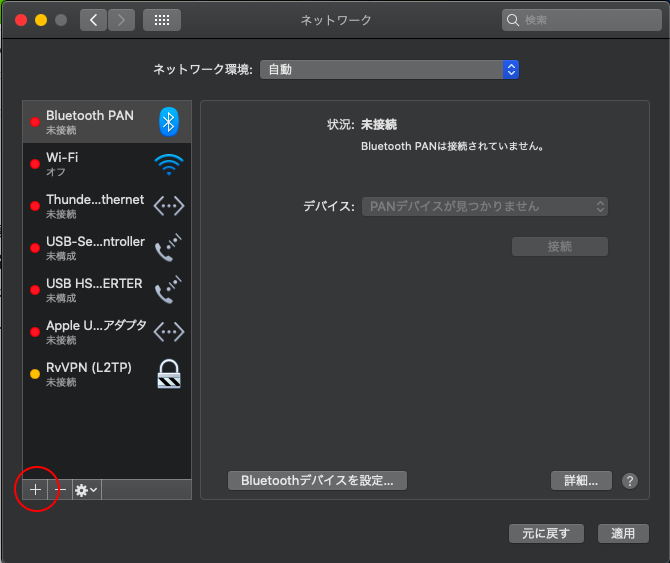Viewport: 670px width, 563px height.
Task: Open the help question mark button
Action: tap(630, 481)
